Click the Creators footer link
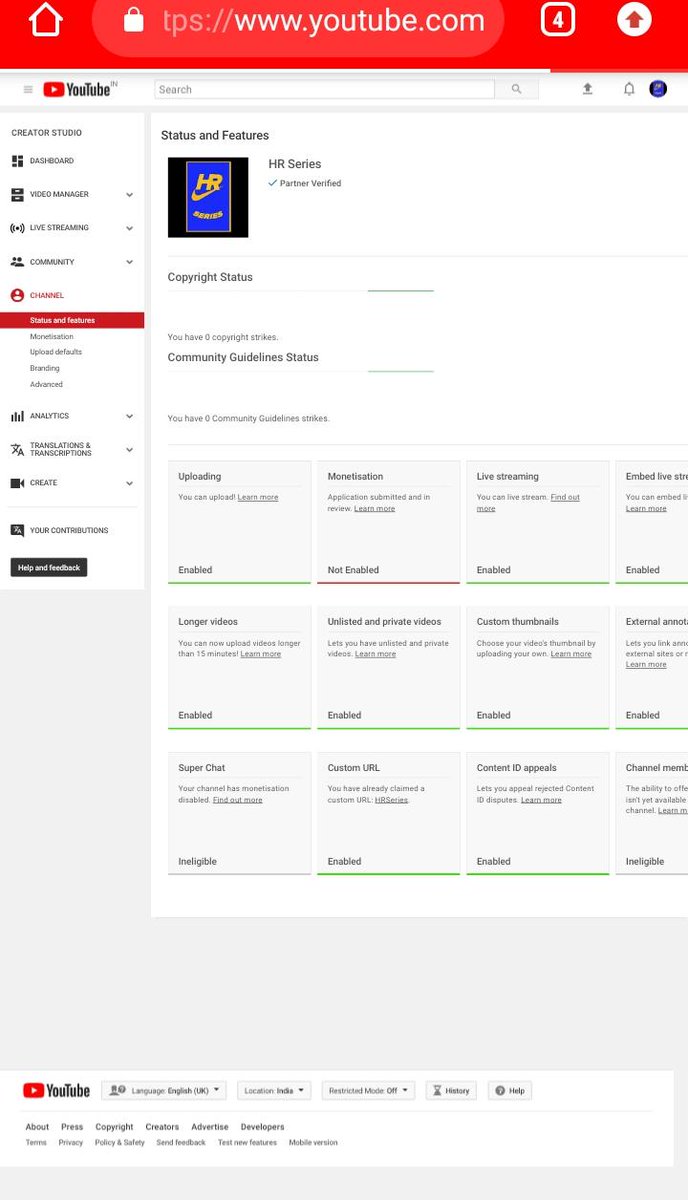688x1200 pixels. [x=162, y=1127]
